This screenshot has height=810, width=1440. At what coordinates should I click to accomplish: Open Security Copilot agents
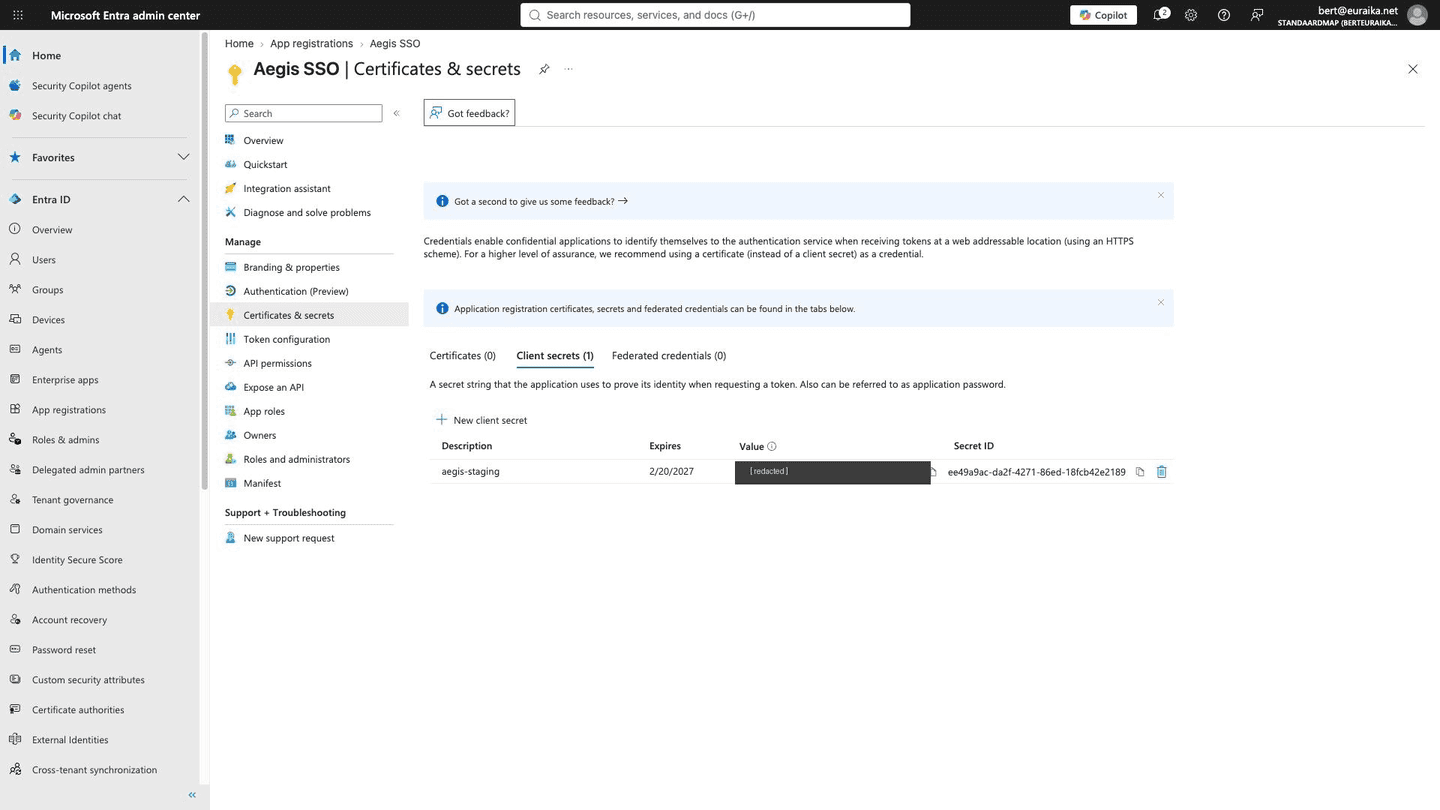81,85
